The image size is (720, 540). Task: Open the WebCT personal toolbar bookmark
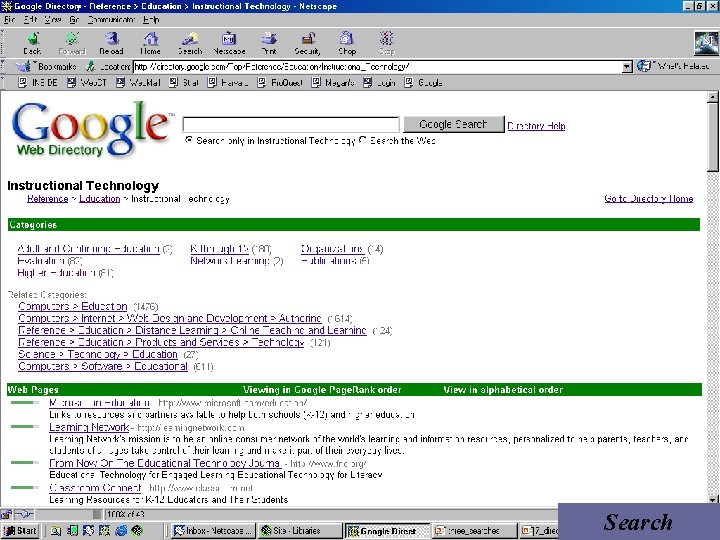(x=87, y=83)
